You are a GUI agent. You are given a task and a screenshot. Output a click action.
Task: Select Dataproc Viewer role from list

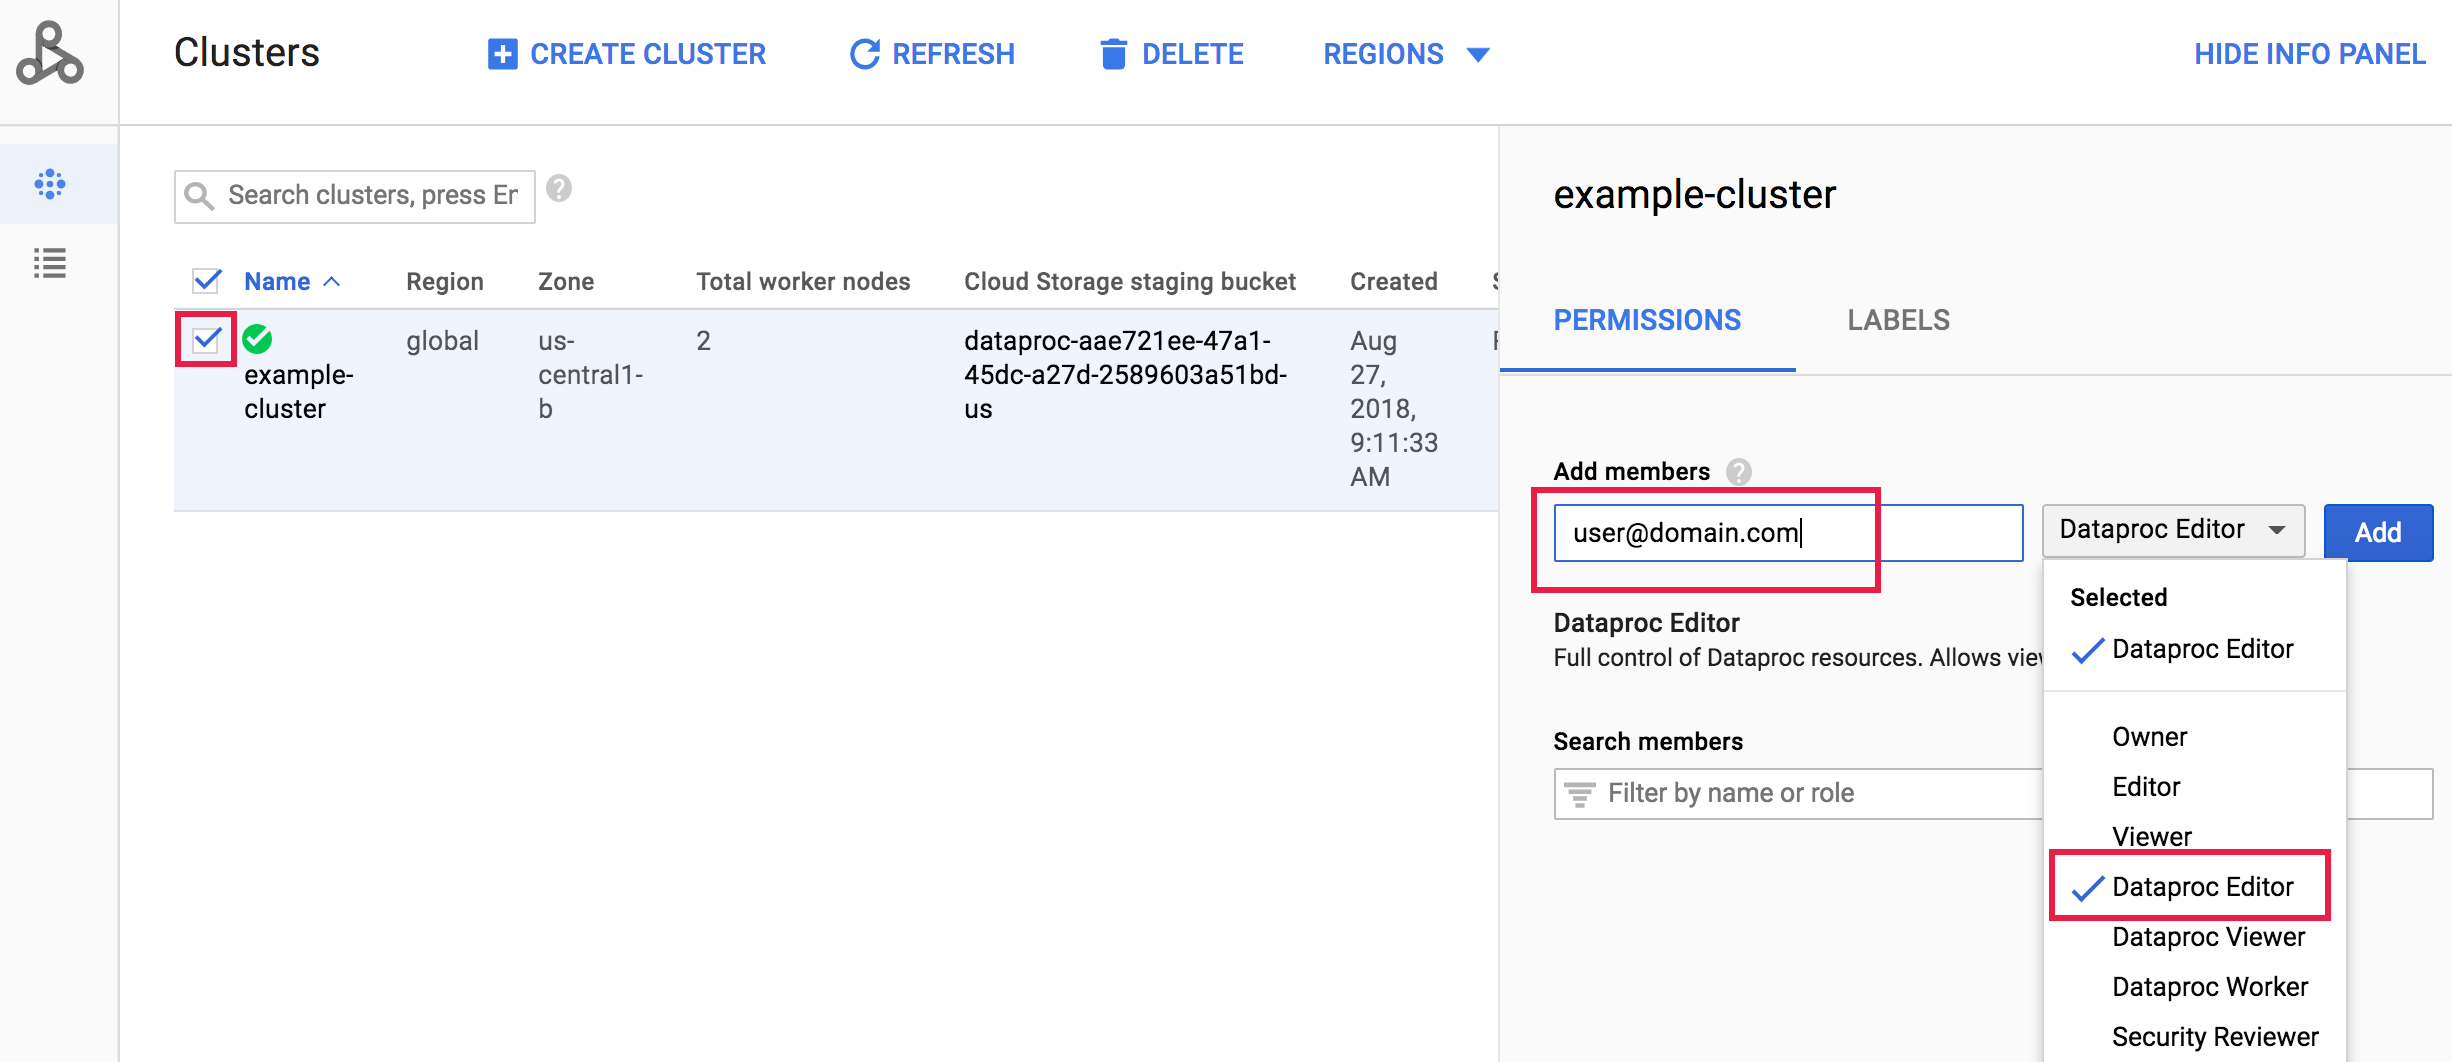pyautogui.click(x=2208, y=937)
